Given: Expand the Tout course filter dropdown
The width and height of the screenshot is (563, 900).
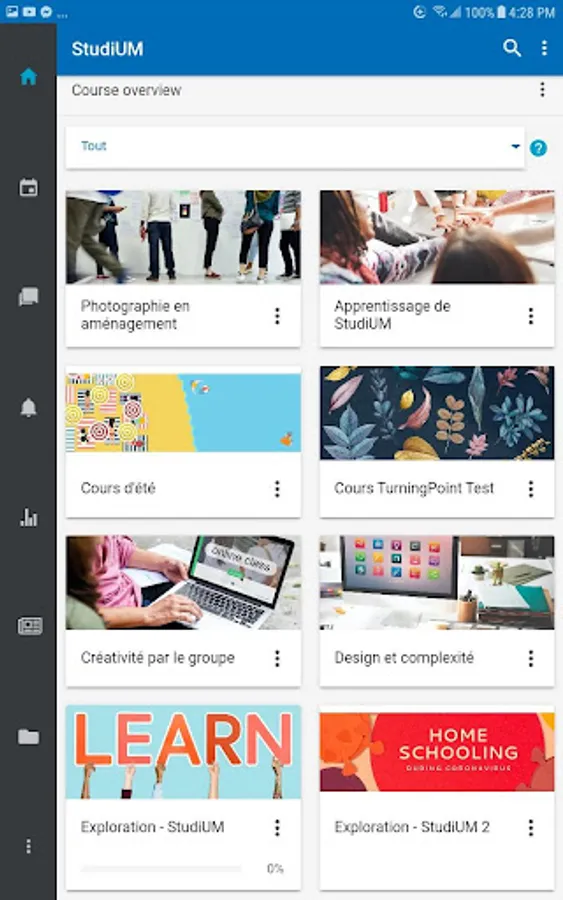Looking at the screenshot, I should [295, 147].
